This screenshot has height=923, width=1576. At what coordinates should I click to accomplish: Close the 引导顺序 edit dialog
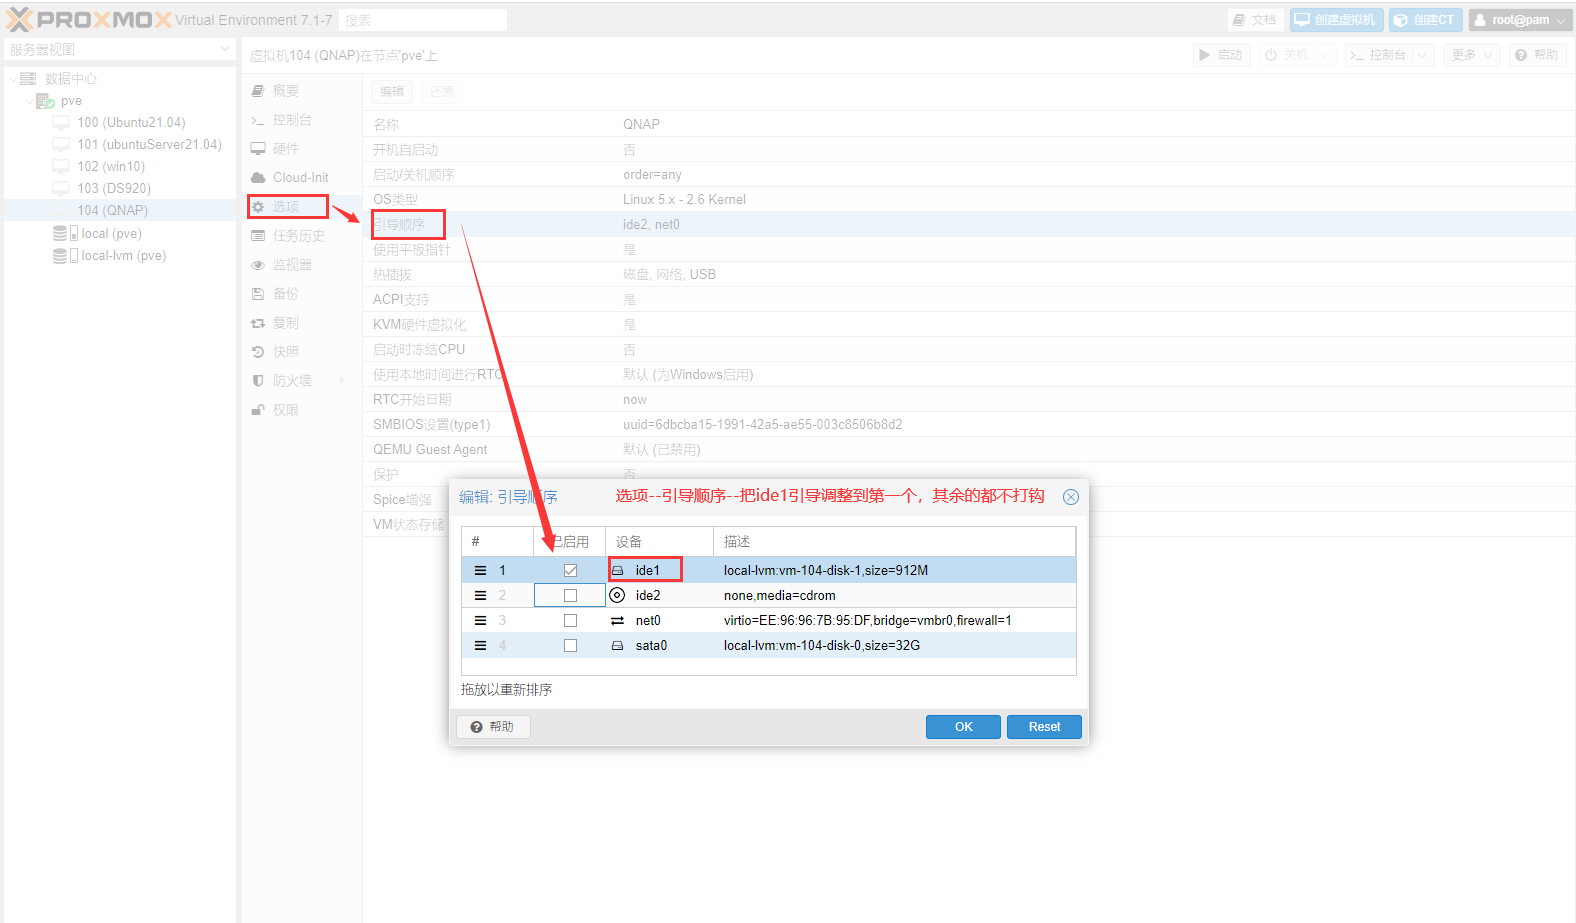pyautogui.click(x=1071, y=497)
